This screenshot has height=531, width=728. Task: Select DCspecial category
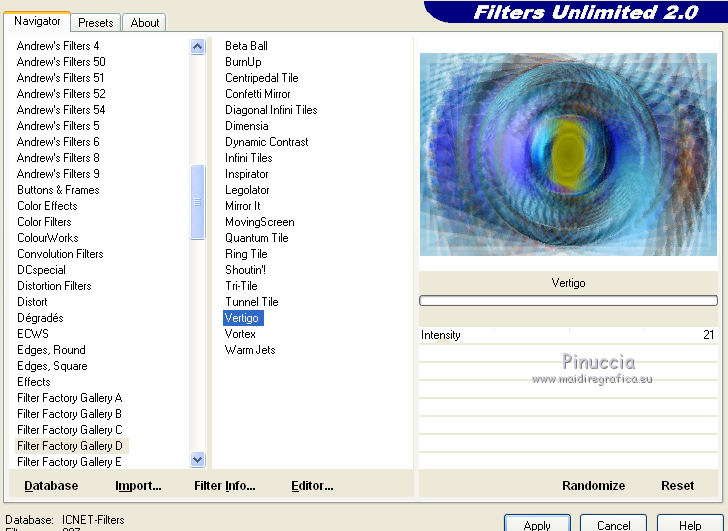(41, 270)
